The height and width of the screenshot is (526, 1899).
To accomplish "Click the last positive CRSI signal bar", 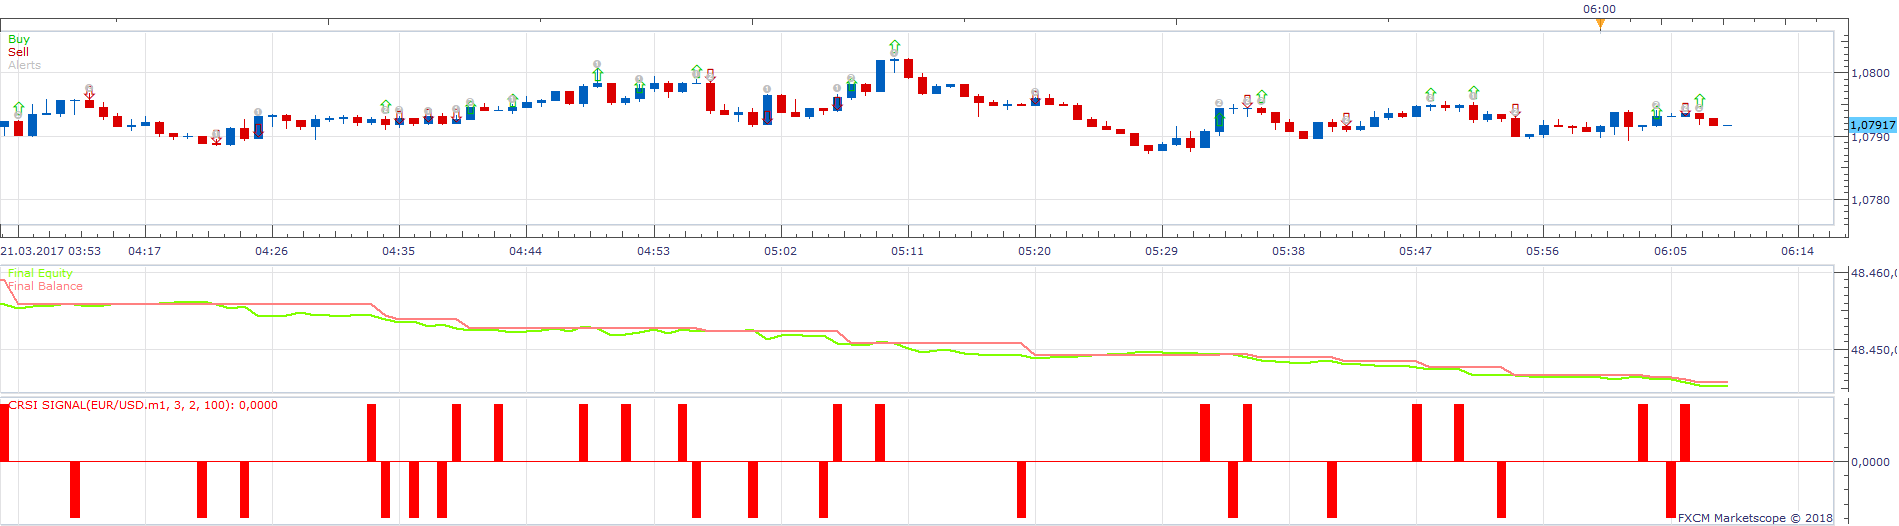I will tap(1685, 433).
